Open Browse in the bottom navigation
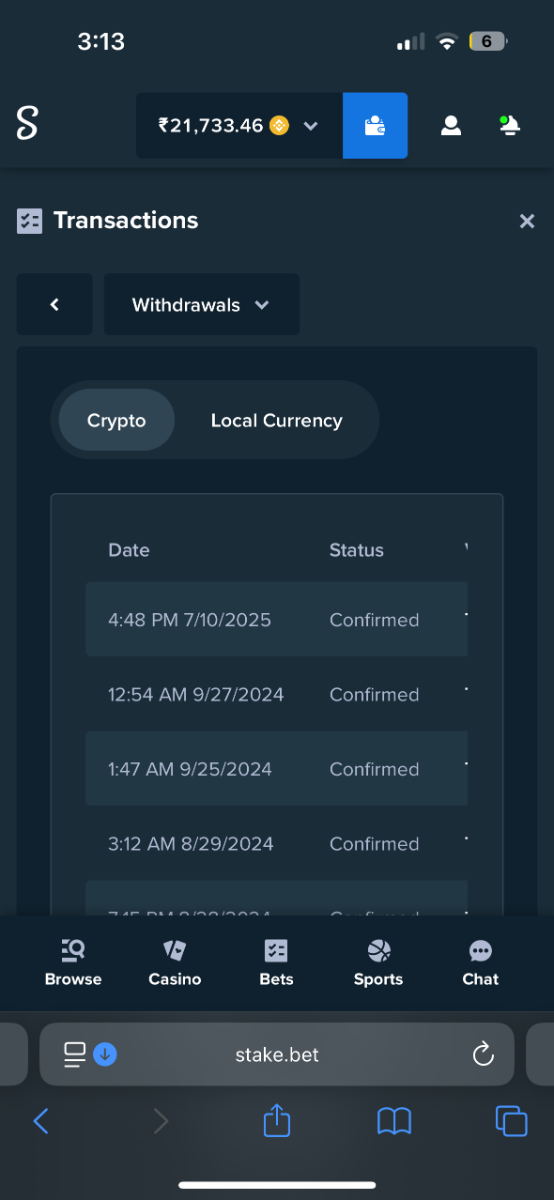 (73, 963)
